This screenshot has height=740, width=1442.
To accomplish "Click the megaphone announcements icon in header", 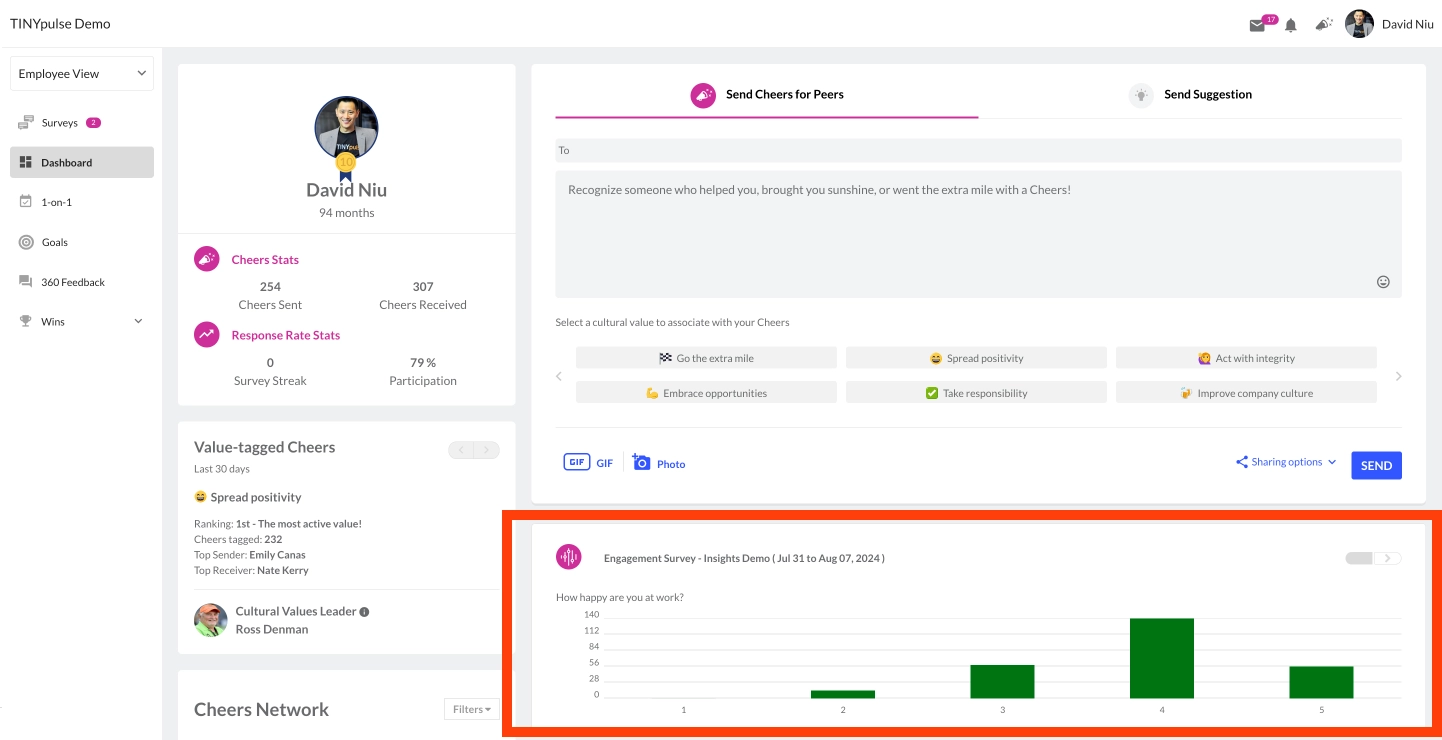I will (1322, 23).
